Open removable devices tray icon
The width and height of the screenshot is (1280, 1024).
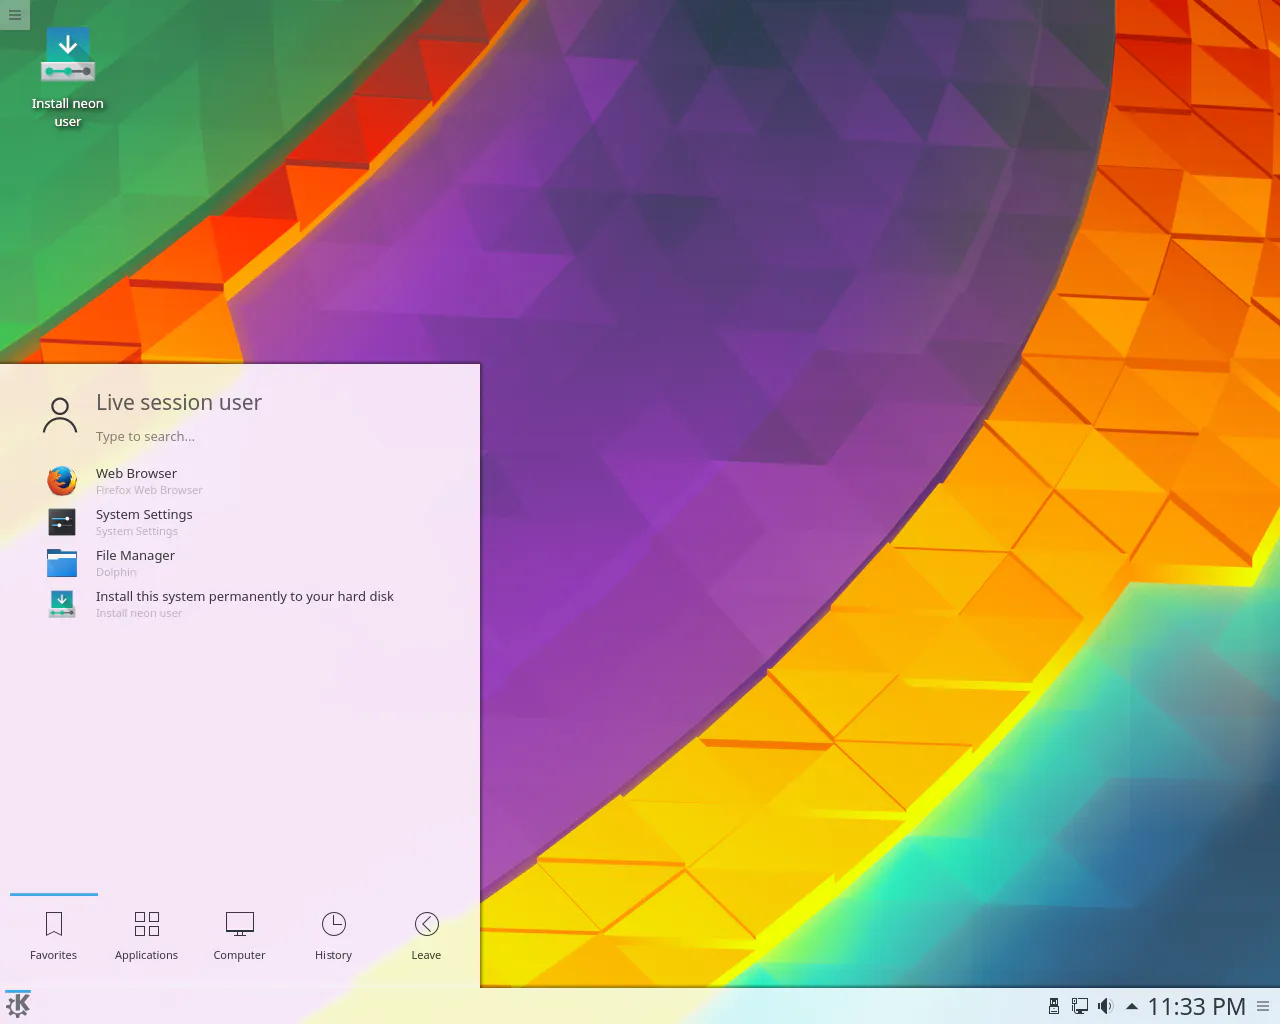pyautogui.click(x=1054, y=1006)
